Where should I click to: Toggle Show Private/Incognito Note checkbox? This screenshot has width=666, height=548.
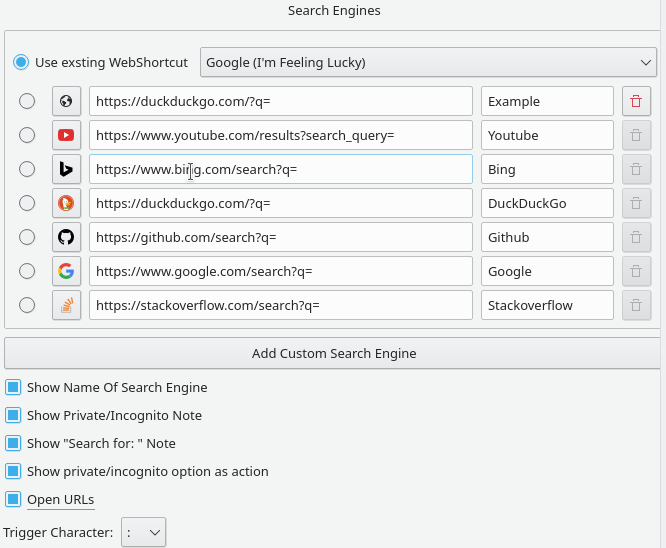[13, 415]
